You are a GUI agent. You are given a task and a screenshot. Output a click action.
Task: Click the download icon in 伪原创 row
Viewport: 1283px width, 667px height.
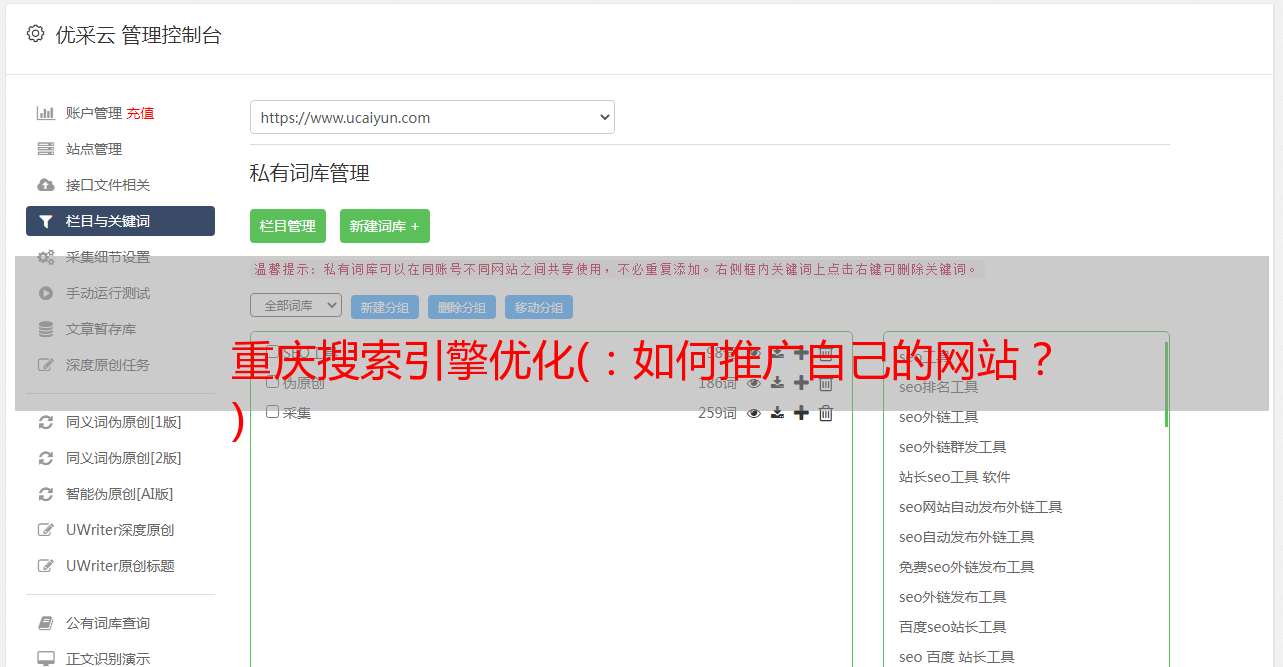pyautogui.click(x=777, y=383)
